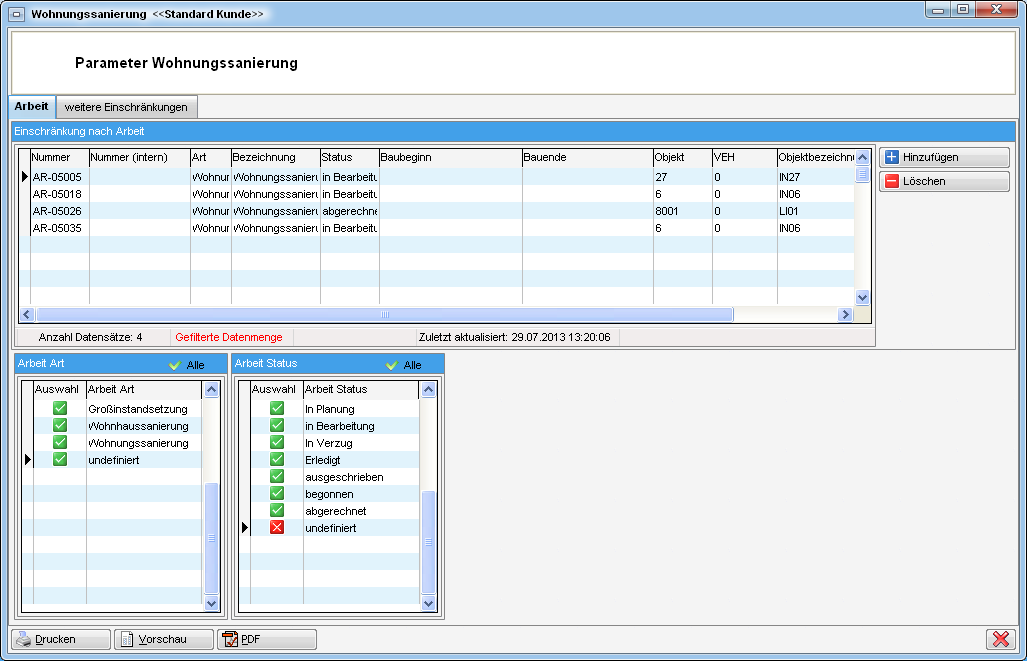Click the Anzahl Datensätze: 4 status entry
Image resolution: width=1027 pixels, height=661 pixels.
click(x=90, y=337)
